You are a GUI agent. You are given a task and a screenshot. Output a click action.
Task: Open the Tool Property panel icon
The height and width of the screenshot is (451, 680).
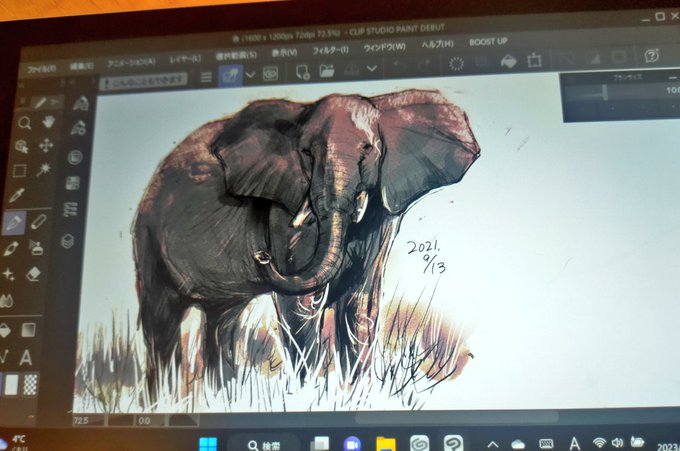pos(78,128)
